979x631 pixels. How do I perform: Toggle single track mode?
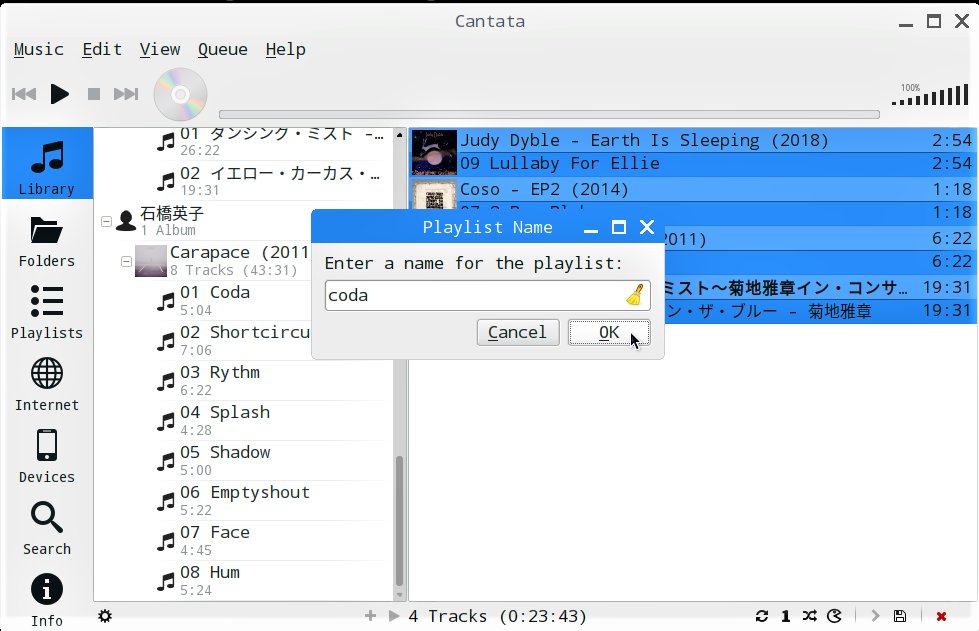pyautogui.click(x=785, y=617)
